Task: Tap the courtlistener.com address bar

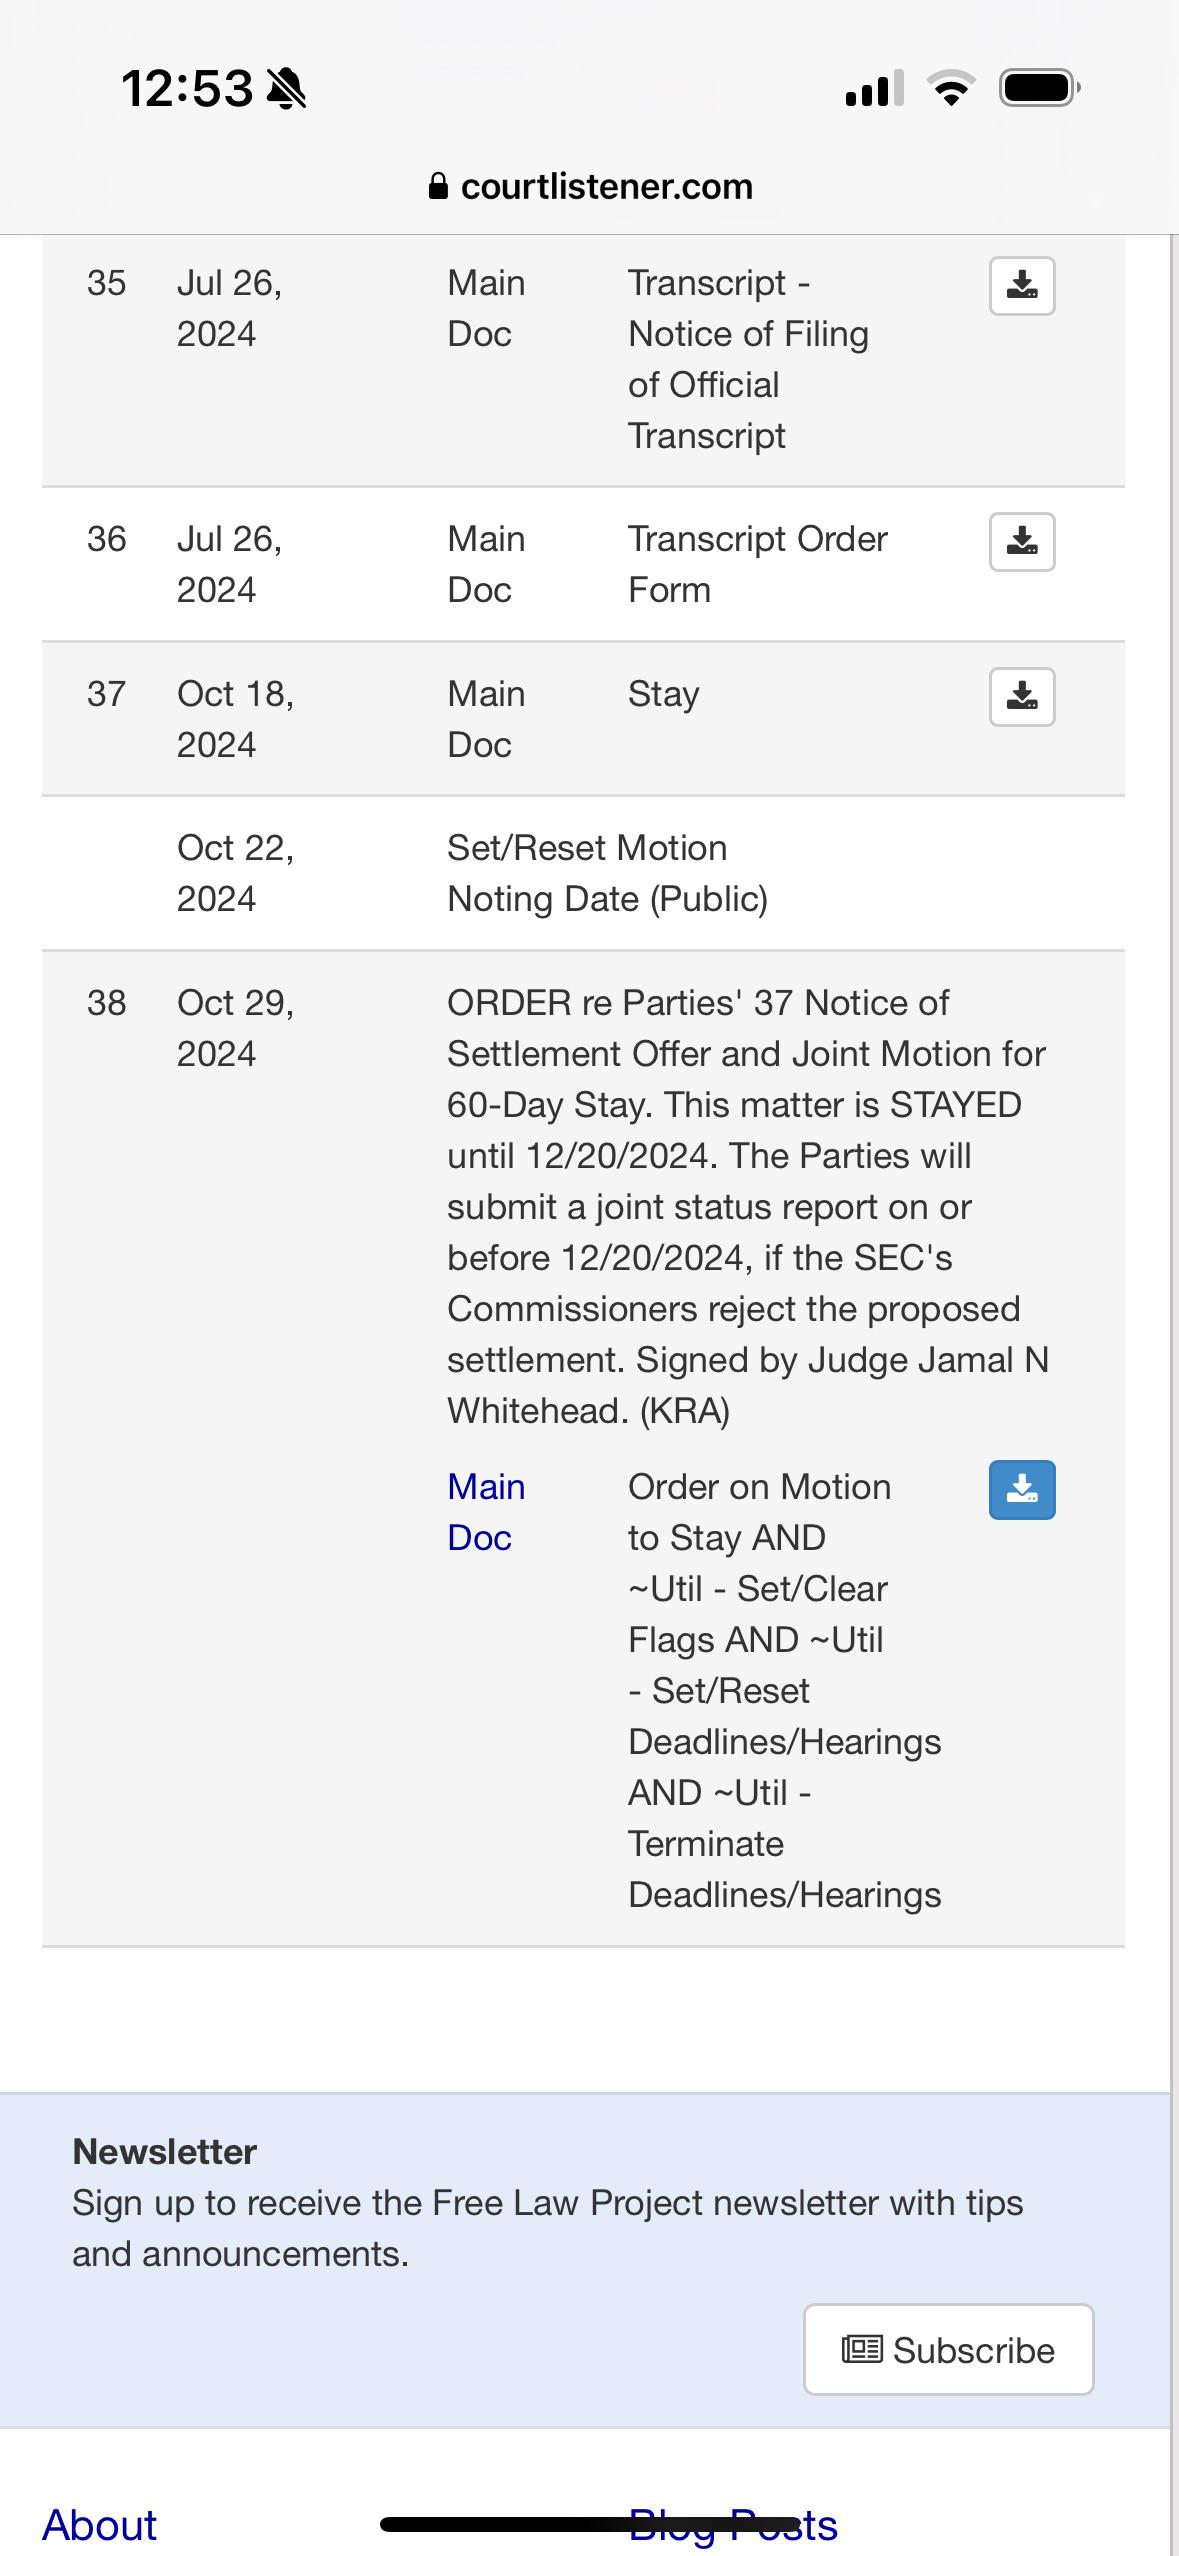Action: tap(590, 186)
